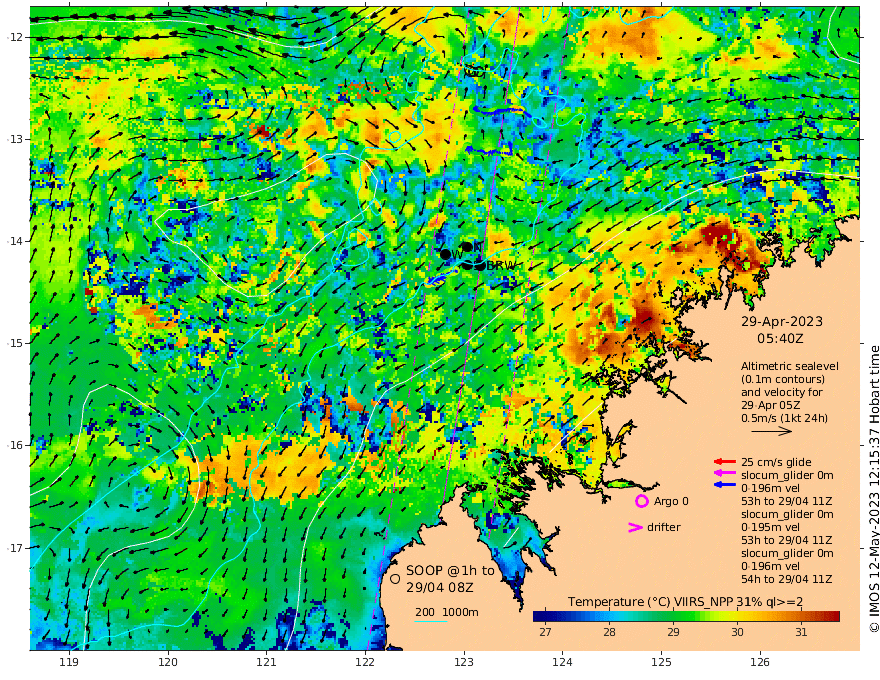
Task: Click the black dot next to BRW label
Action: (480, 266)
